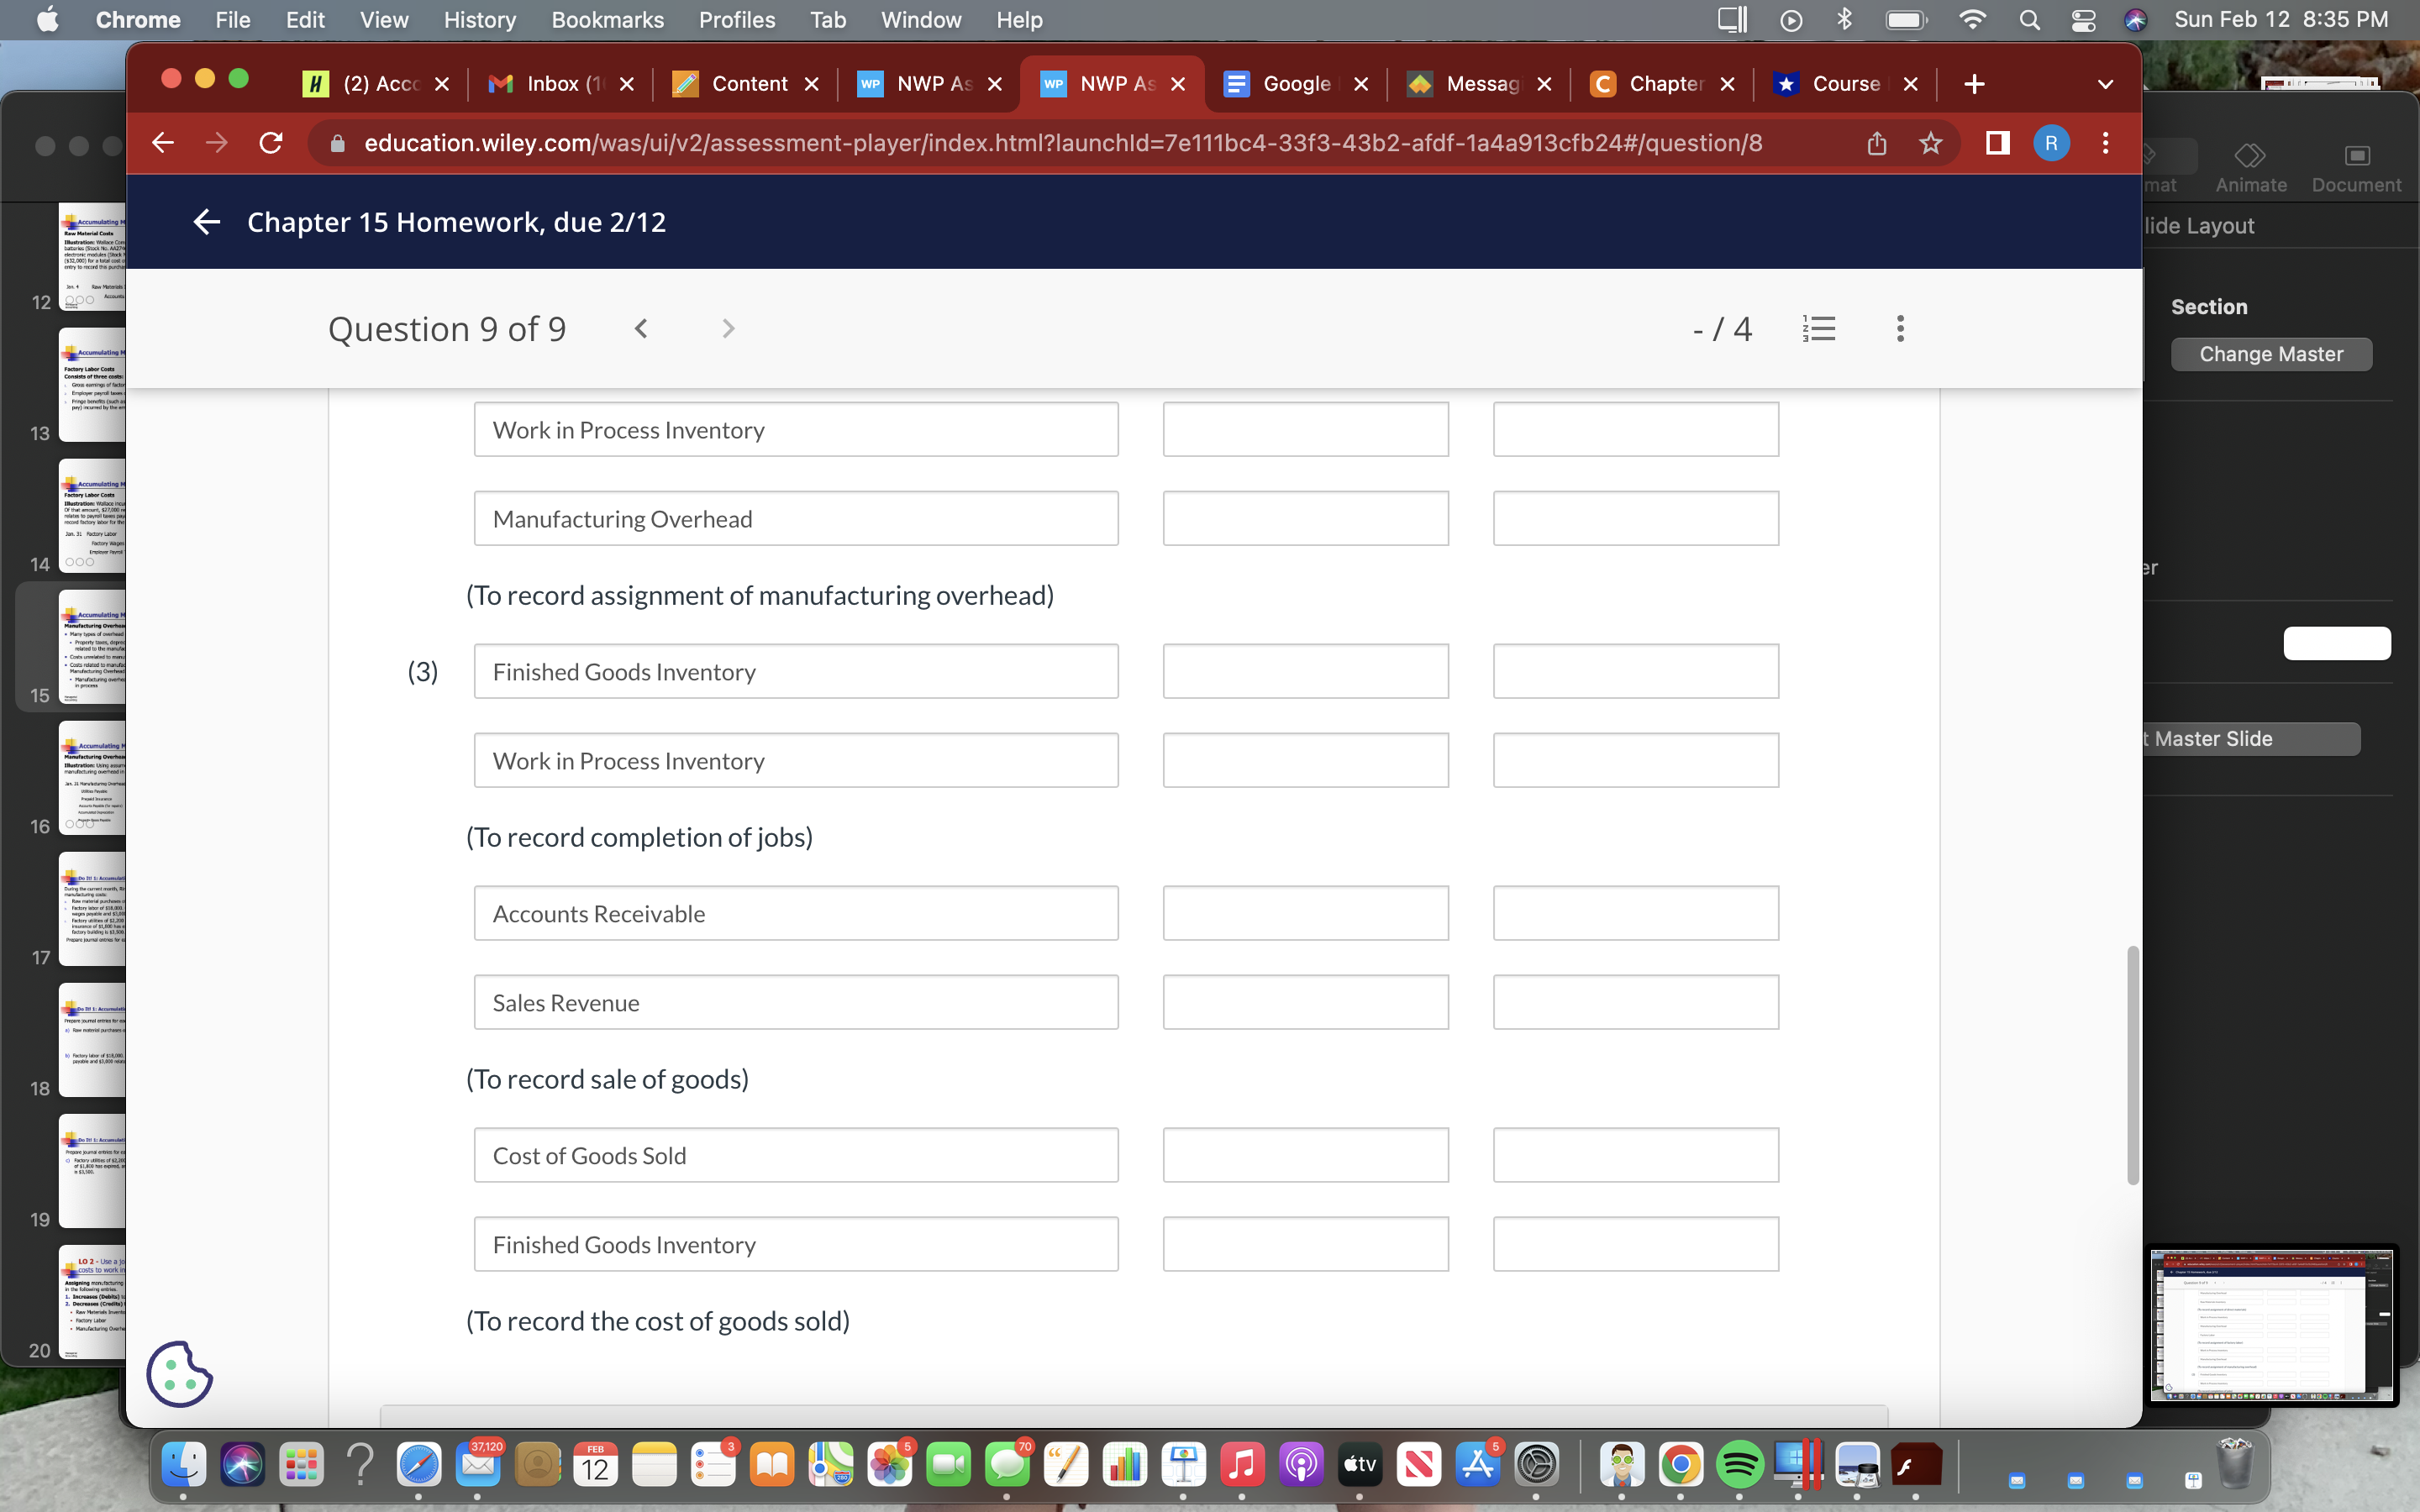Open Calendar from the Dock showing Feb 12
Viewport: 2420px width, 1512px height.
point(595,1464)
